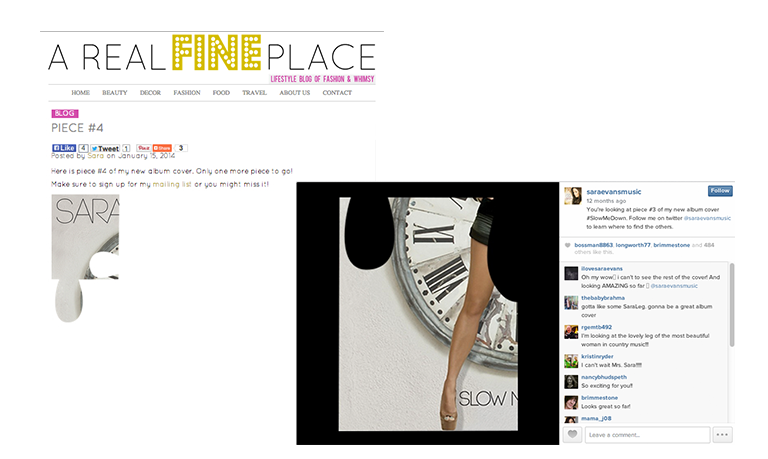Open the CONTACT menu item
Screen dimensions: 768x459
(x=337, y=93)
